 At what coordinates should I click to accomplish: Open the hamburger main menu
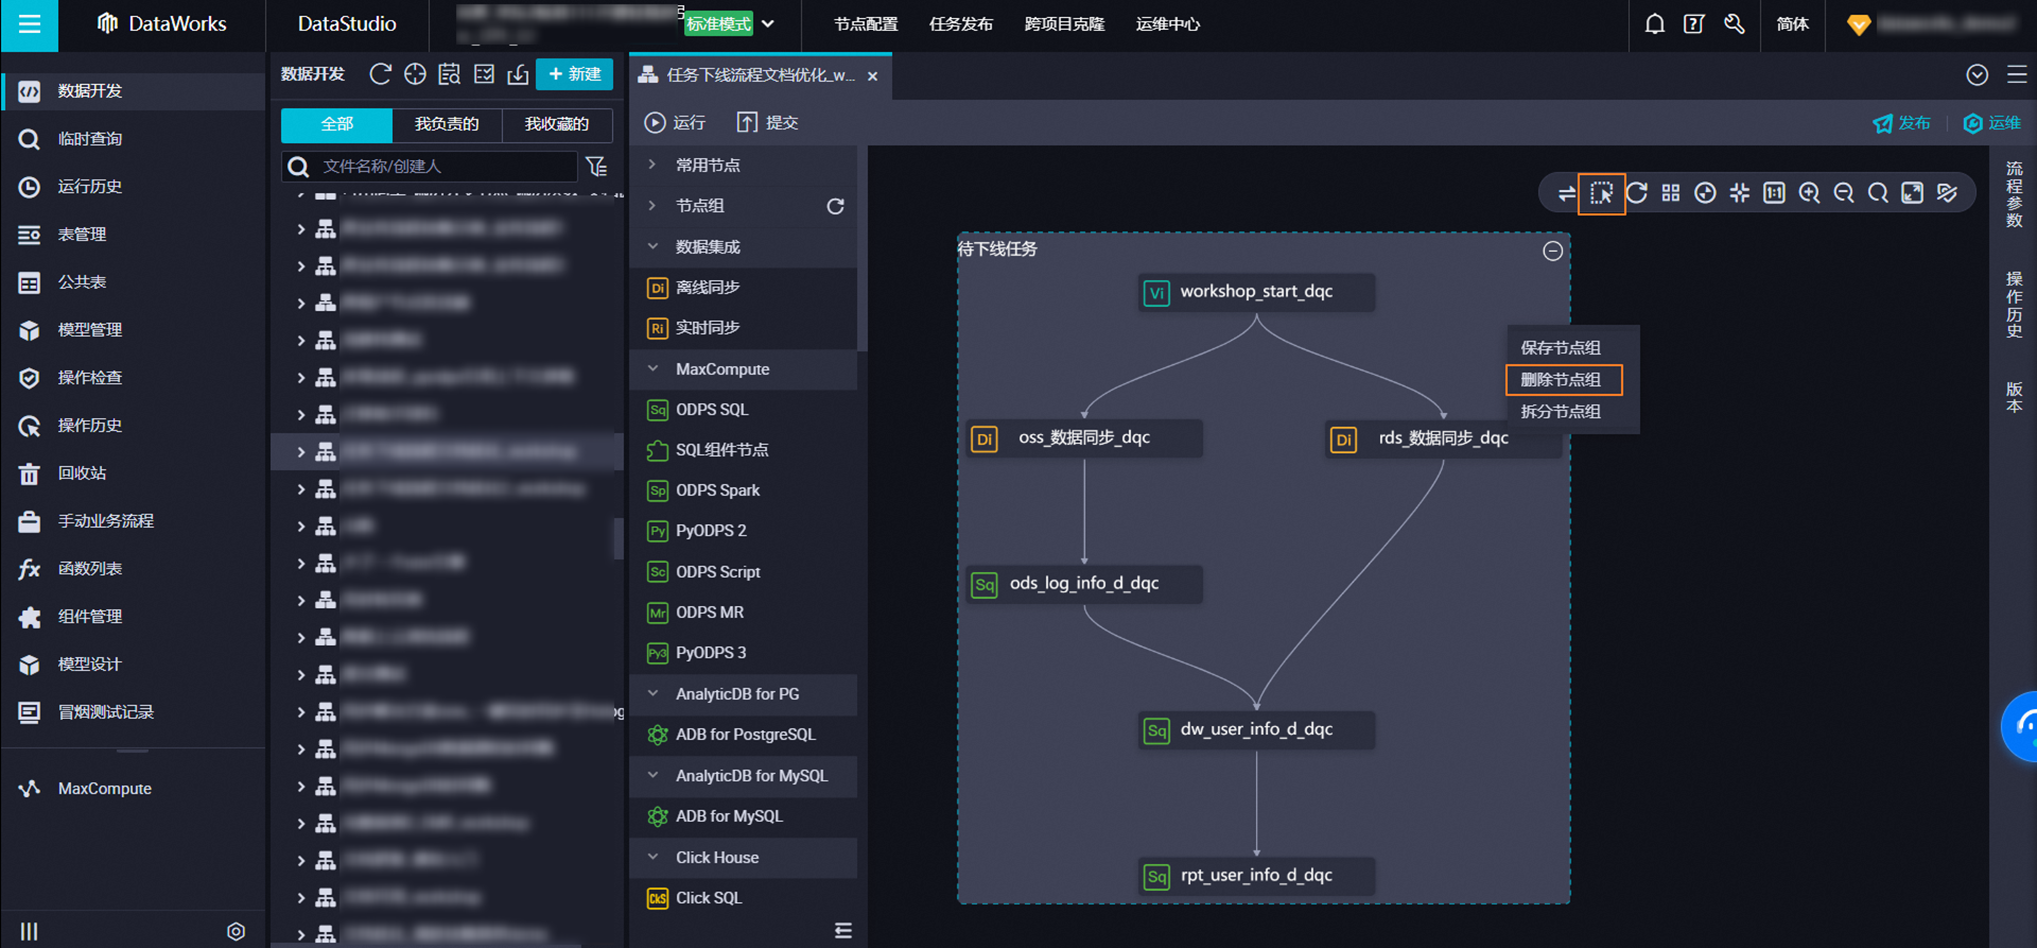(29, 24)
